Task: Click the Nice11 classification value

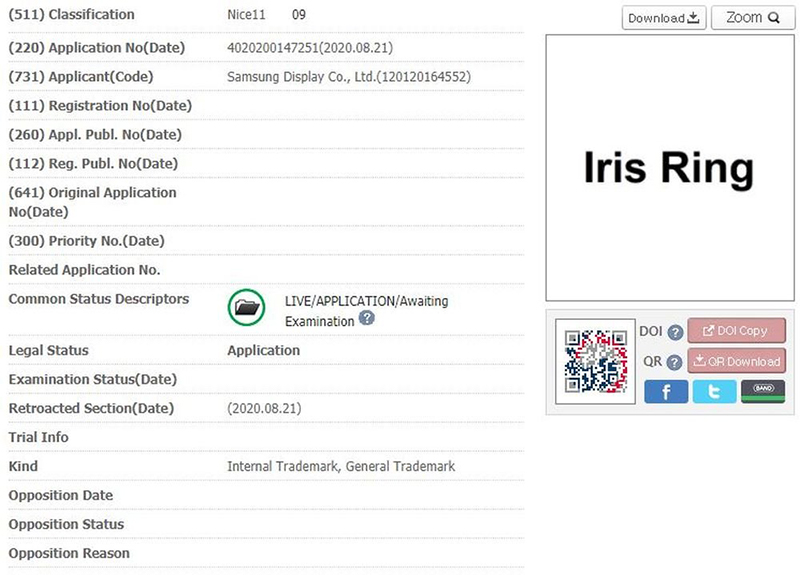Action: [x=247, y=16]
